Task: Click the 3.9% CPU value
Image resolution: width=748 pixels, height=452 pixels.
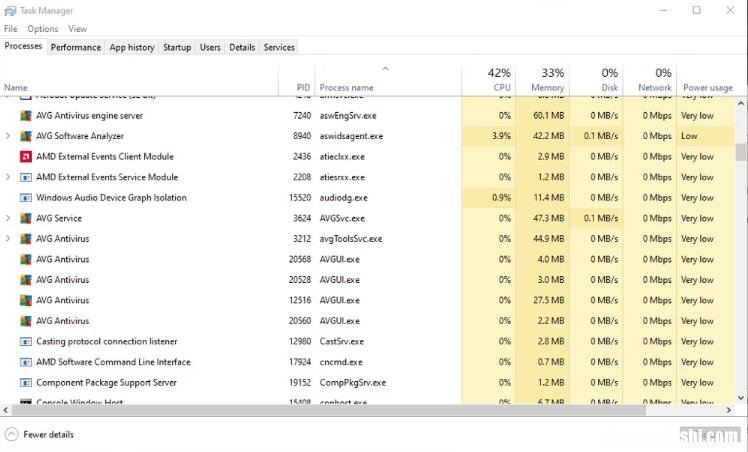Action: point(501,136)
